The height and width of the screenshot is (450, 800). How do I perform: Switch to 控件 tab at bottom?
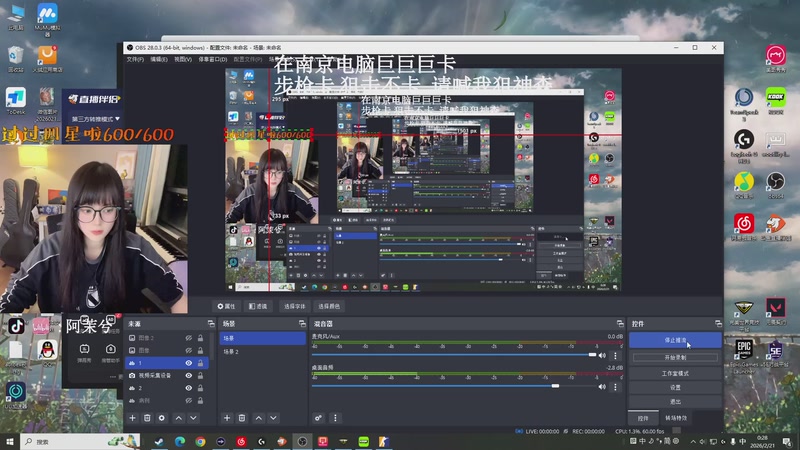click(643, 418)
